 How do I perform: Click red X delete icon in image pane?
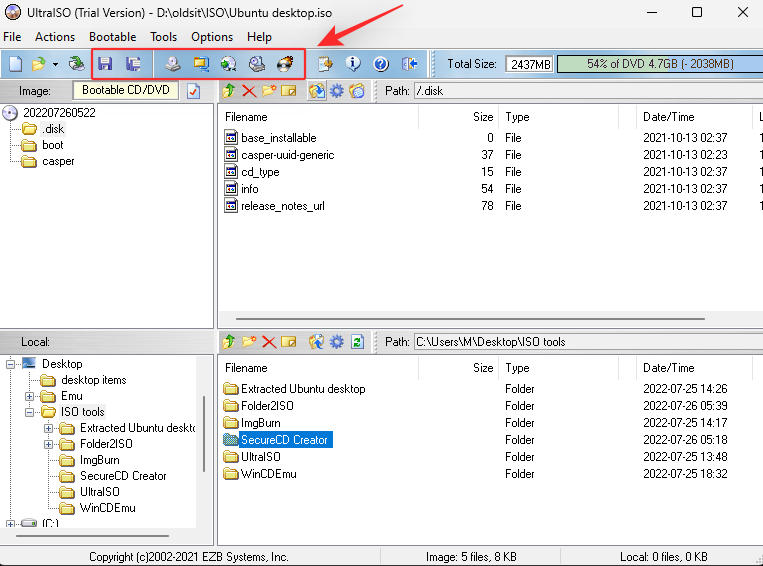click(249, 91)
